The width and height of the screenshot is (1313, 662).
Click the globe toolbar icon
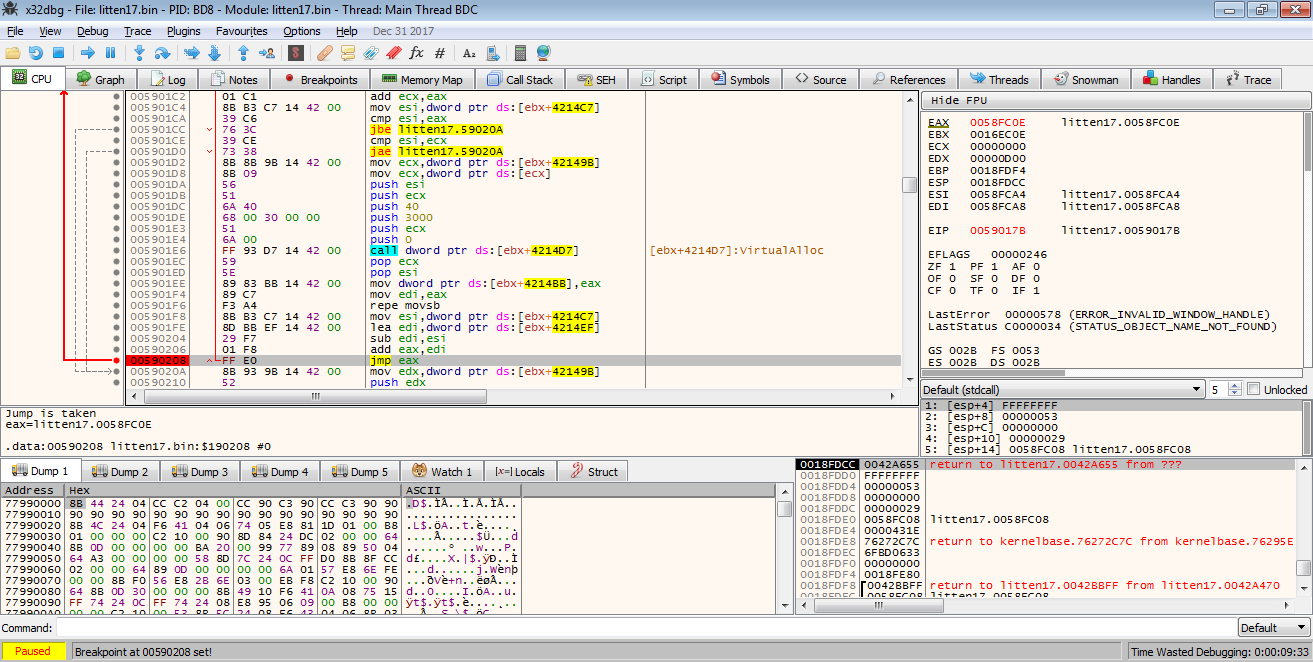543,52
